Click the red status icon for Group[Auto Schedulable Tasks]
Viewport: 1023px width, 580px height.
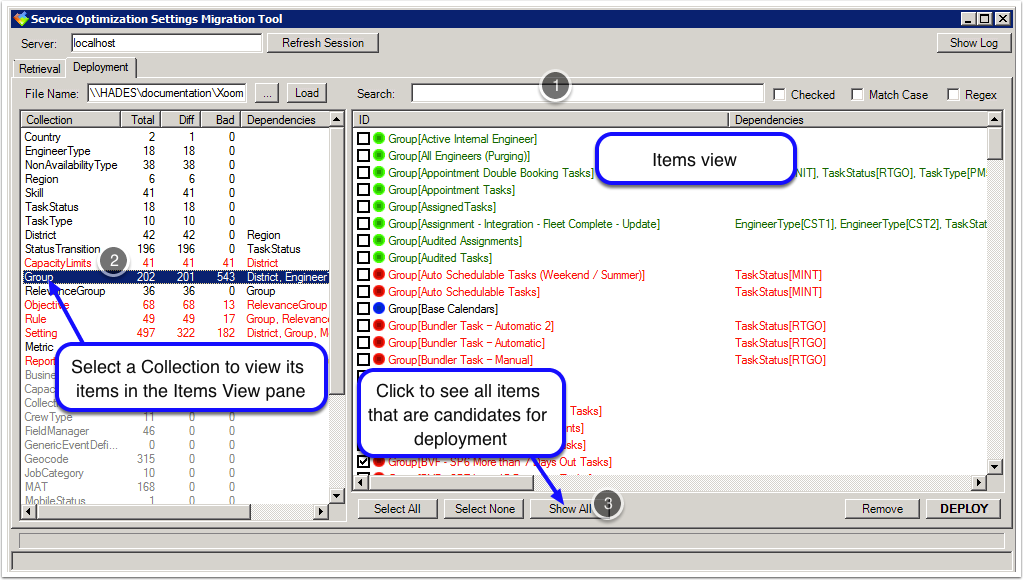coord(379,292)
